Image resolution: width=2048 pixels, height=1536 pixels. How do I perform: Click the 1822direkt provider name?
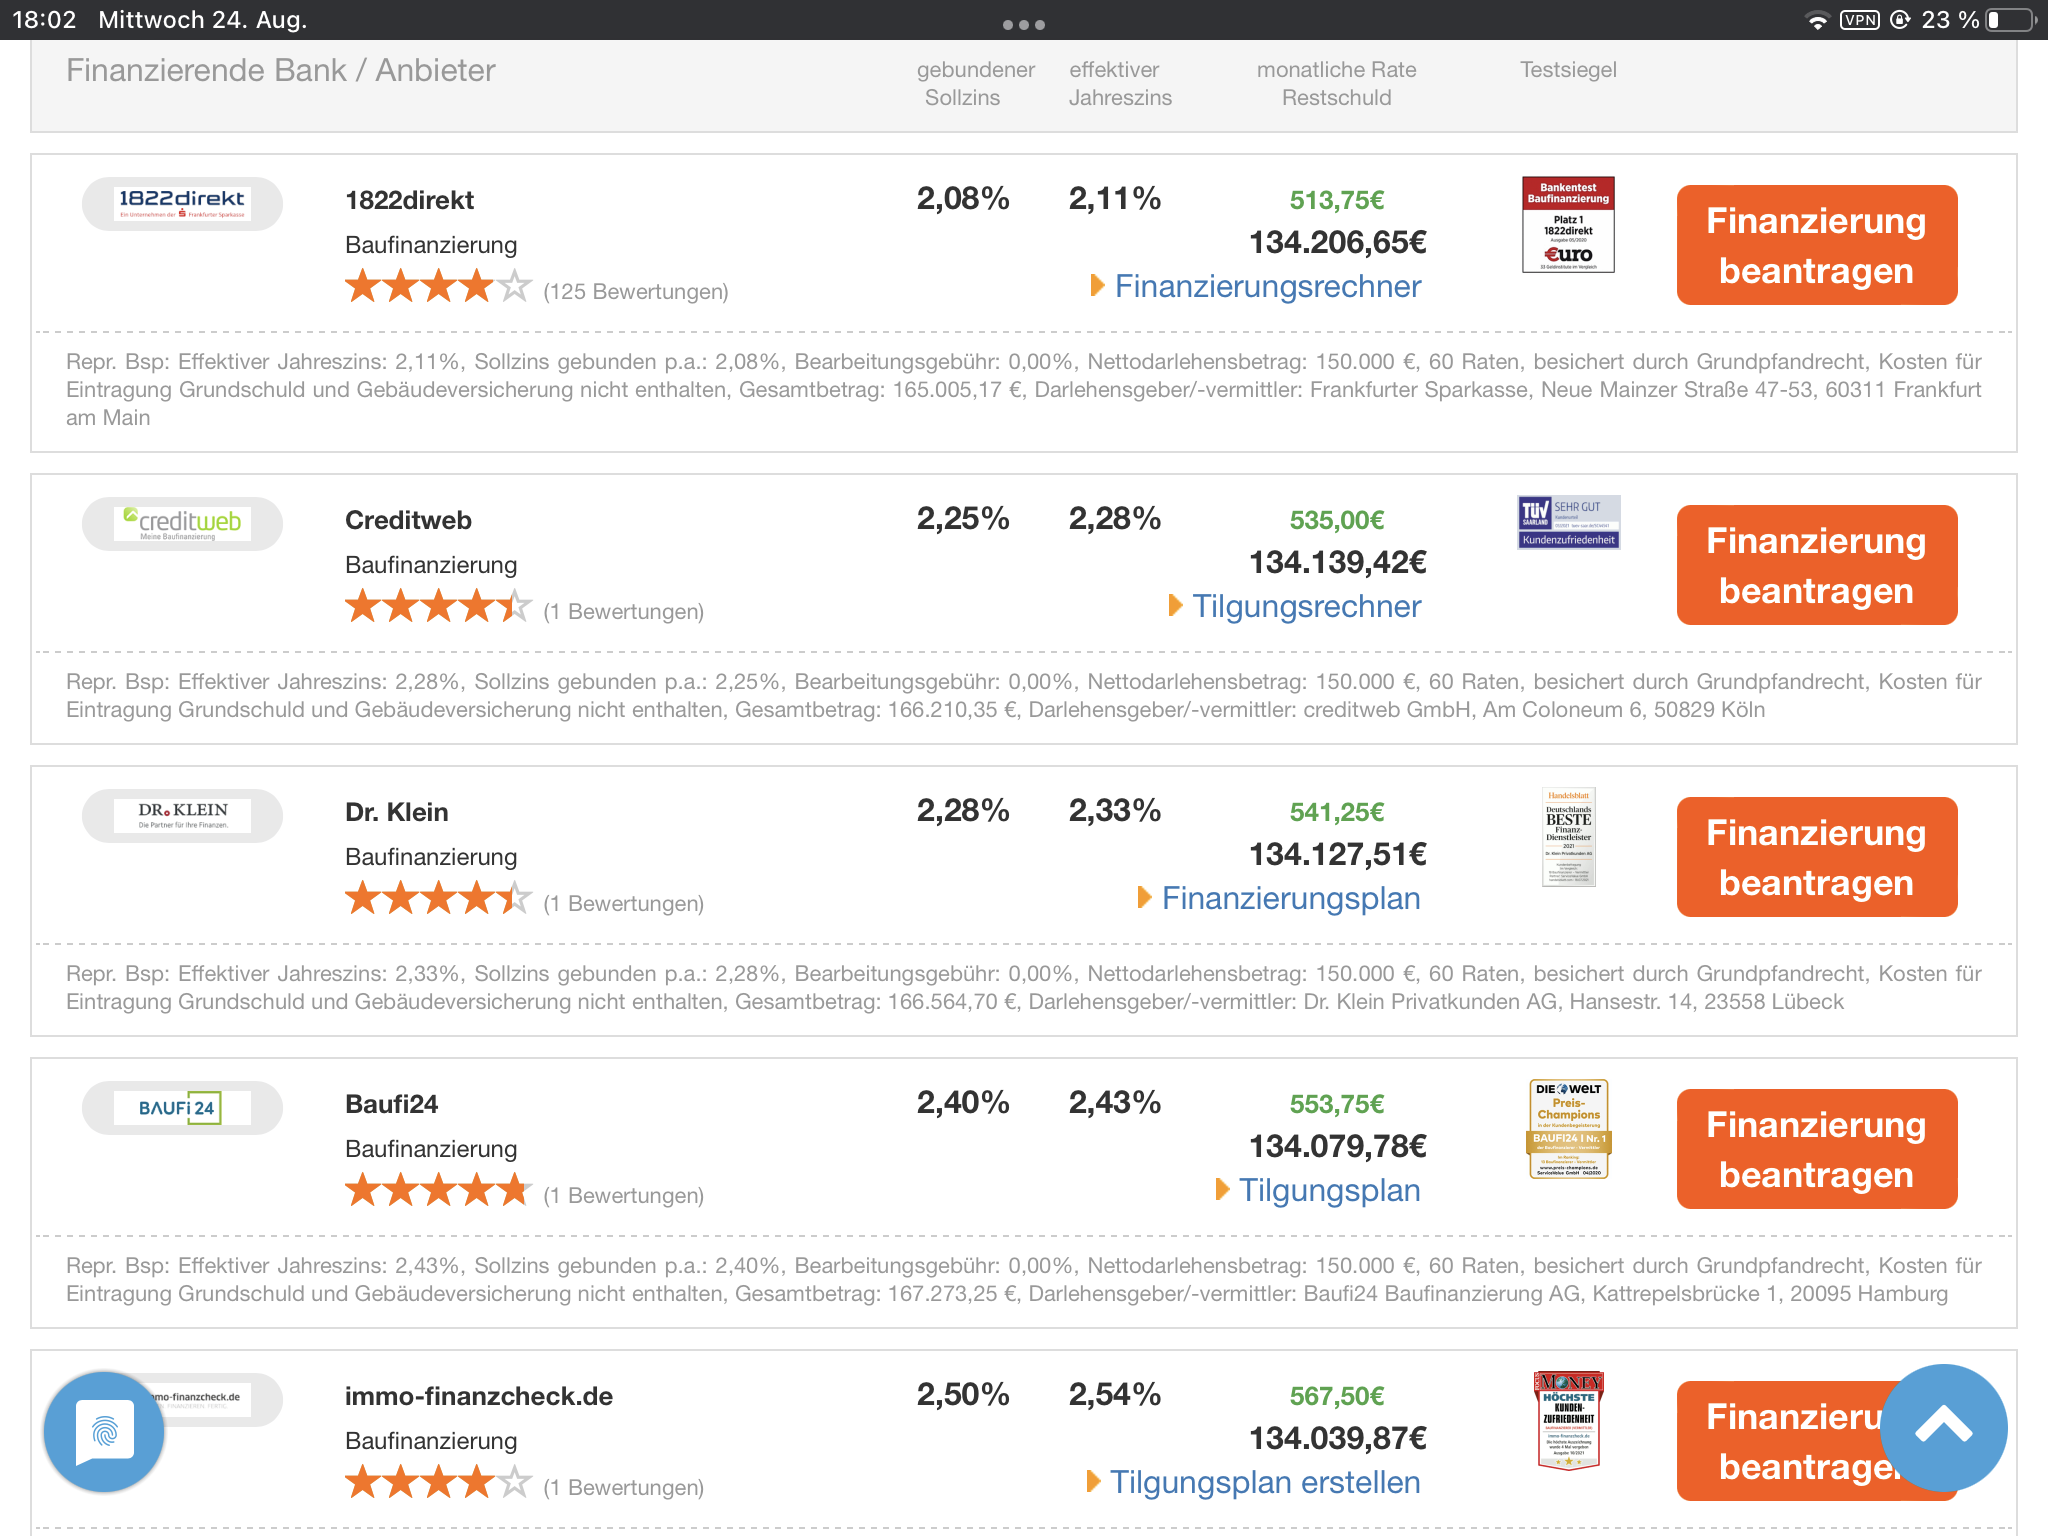coord(409,200)
